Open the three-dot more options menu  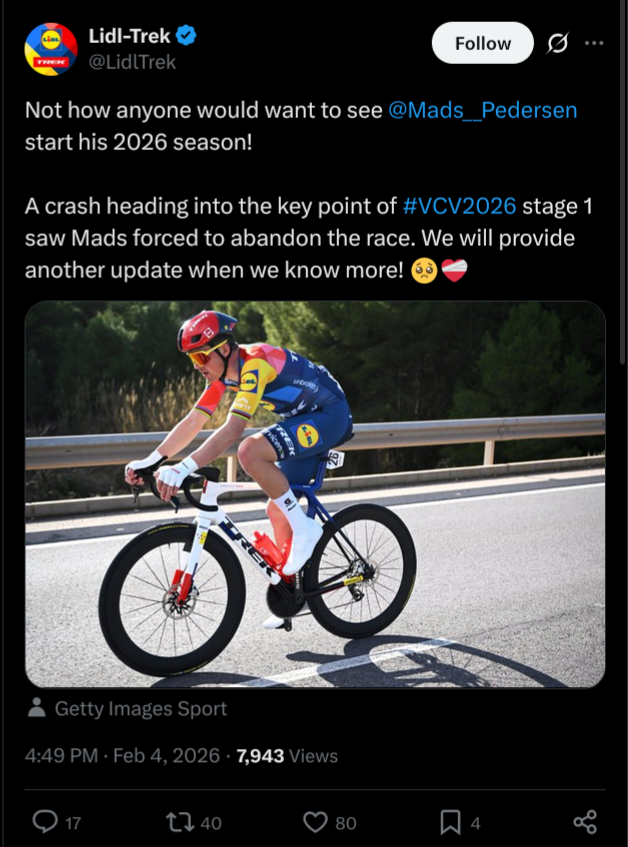pyautogui.click(x=594, y=43)
